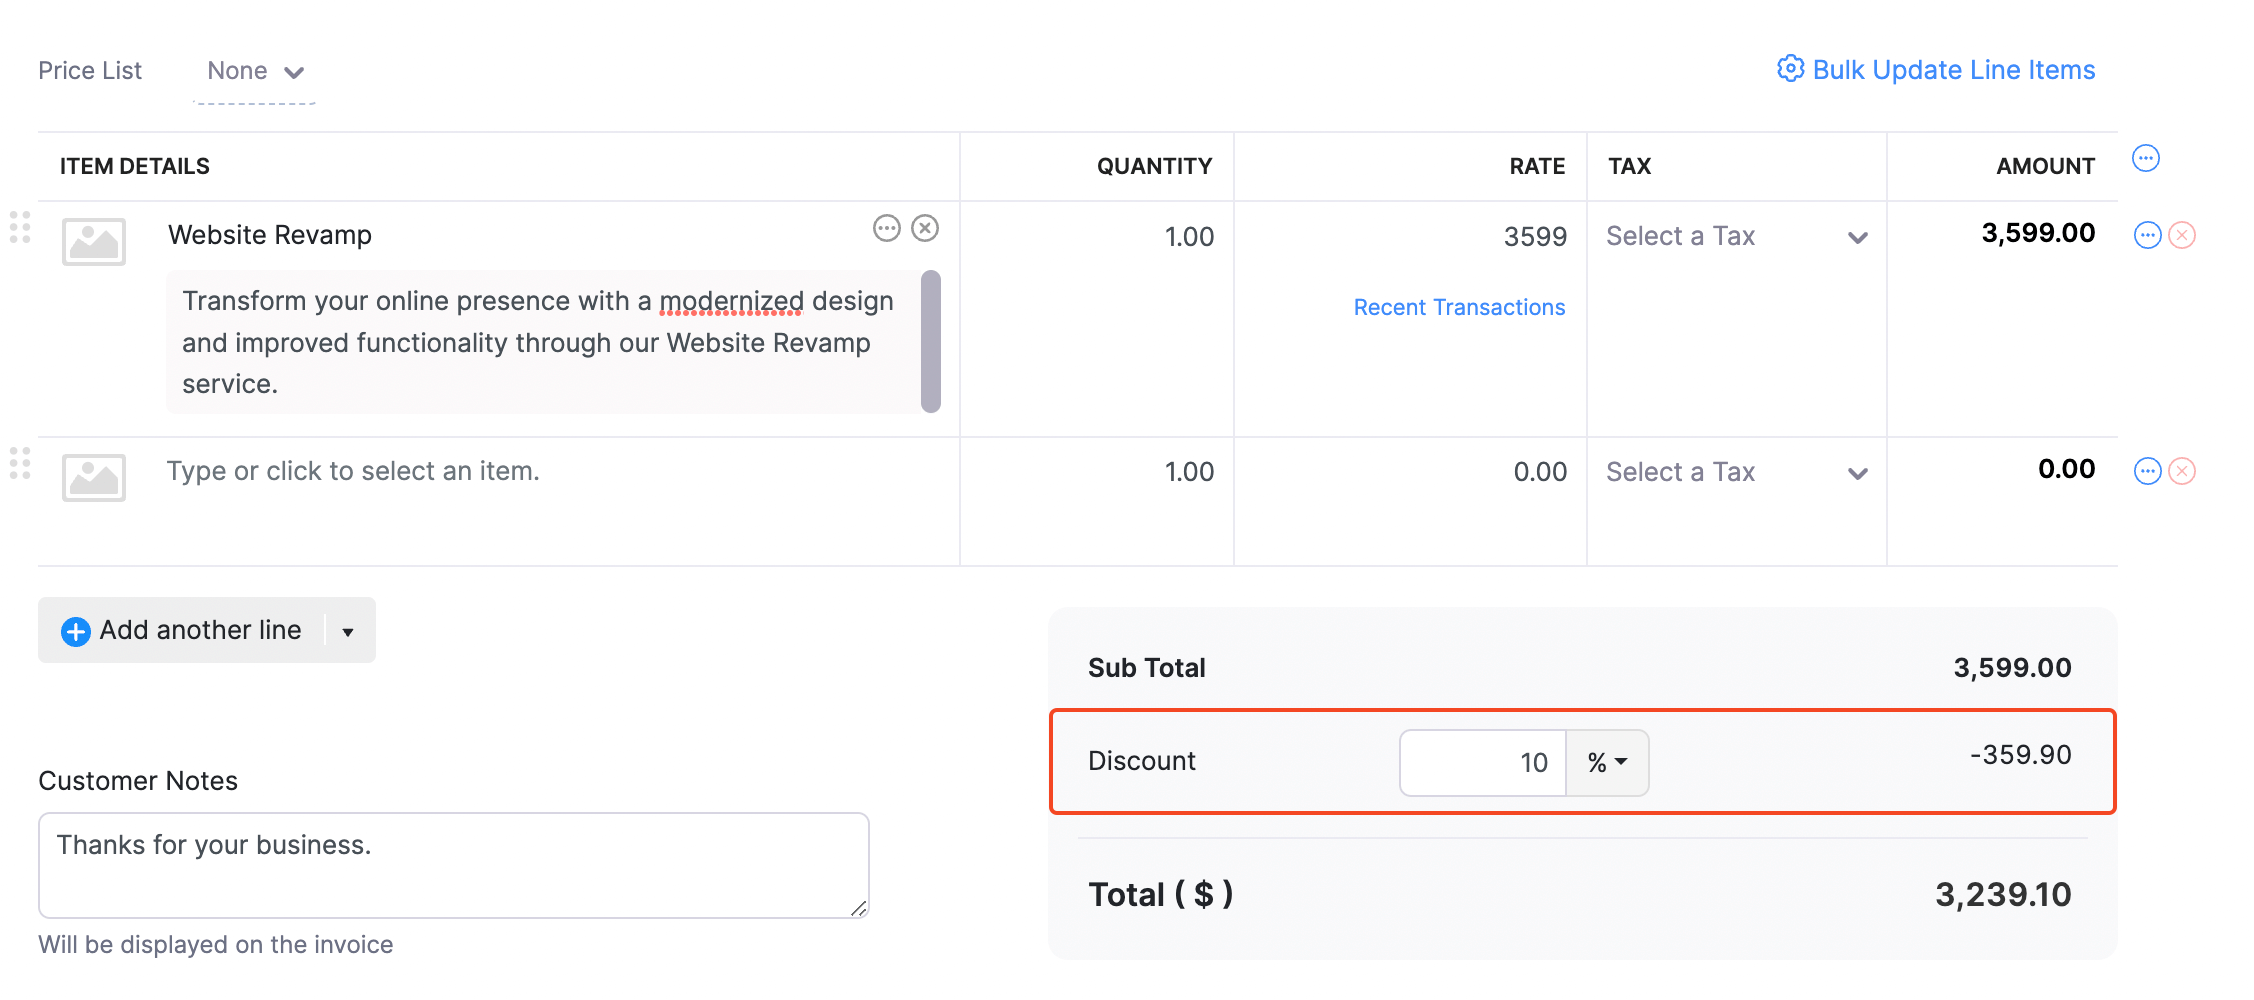Image resolution: width=2254 pixels, height=1000 pixels.
Task: Open tax selector on the empty line
Action: tap(1737, 471)
